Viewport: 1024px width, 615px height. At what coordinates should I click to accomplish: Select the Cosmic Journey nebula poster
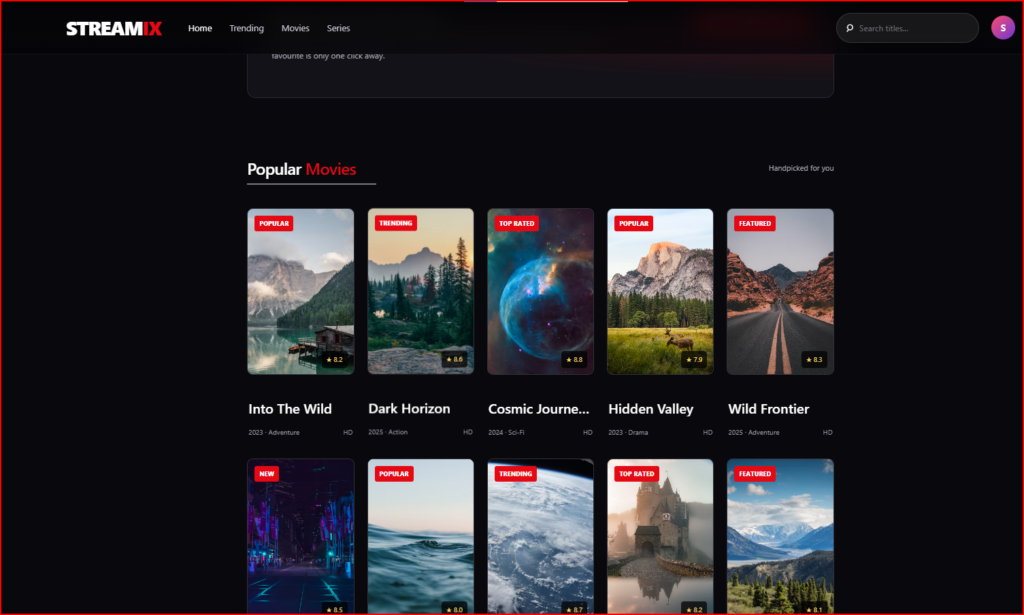tap(541, 291)
